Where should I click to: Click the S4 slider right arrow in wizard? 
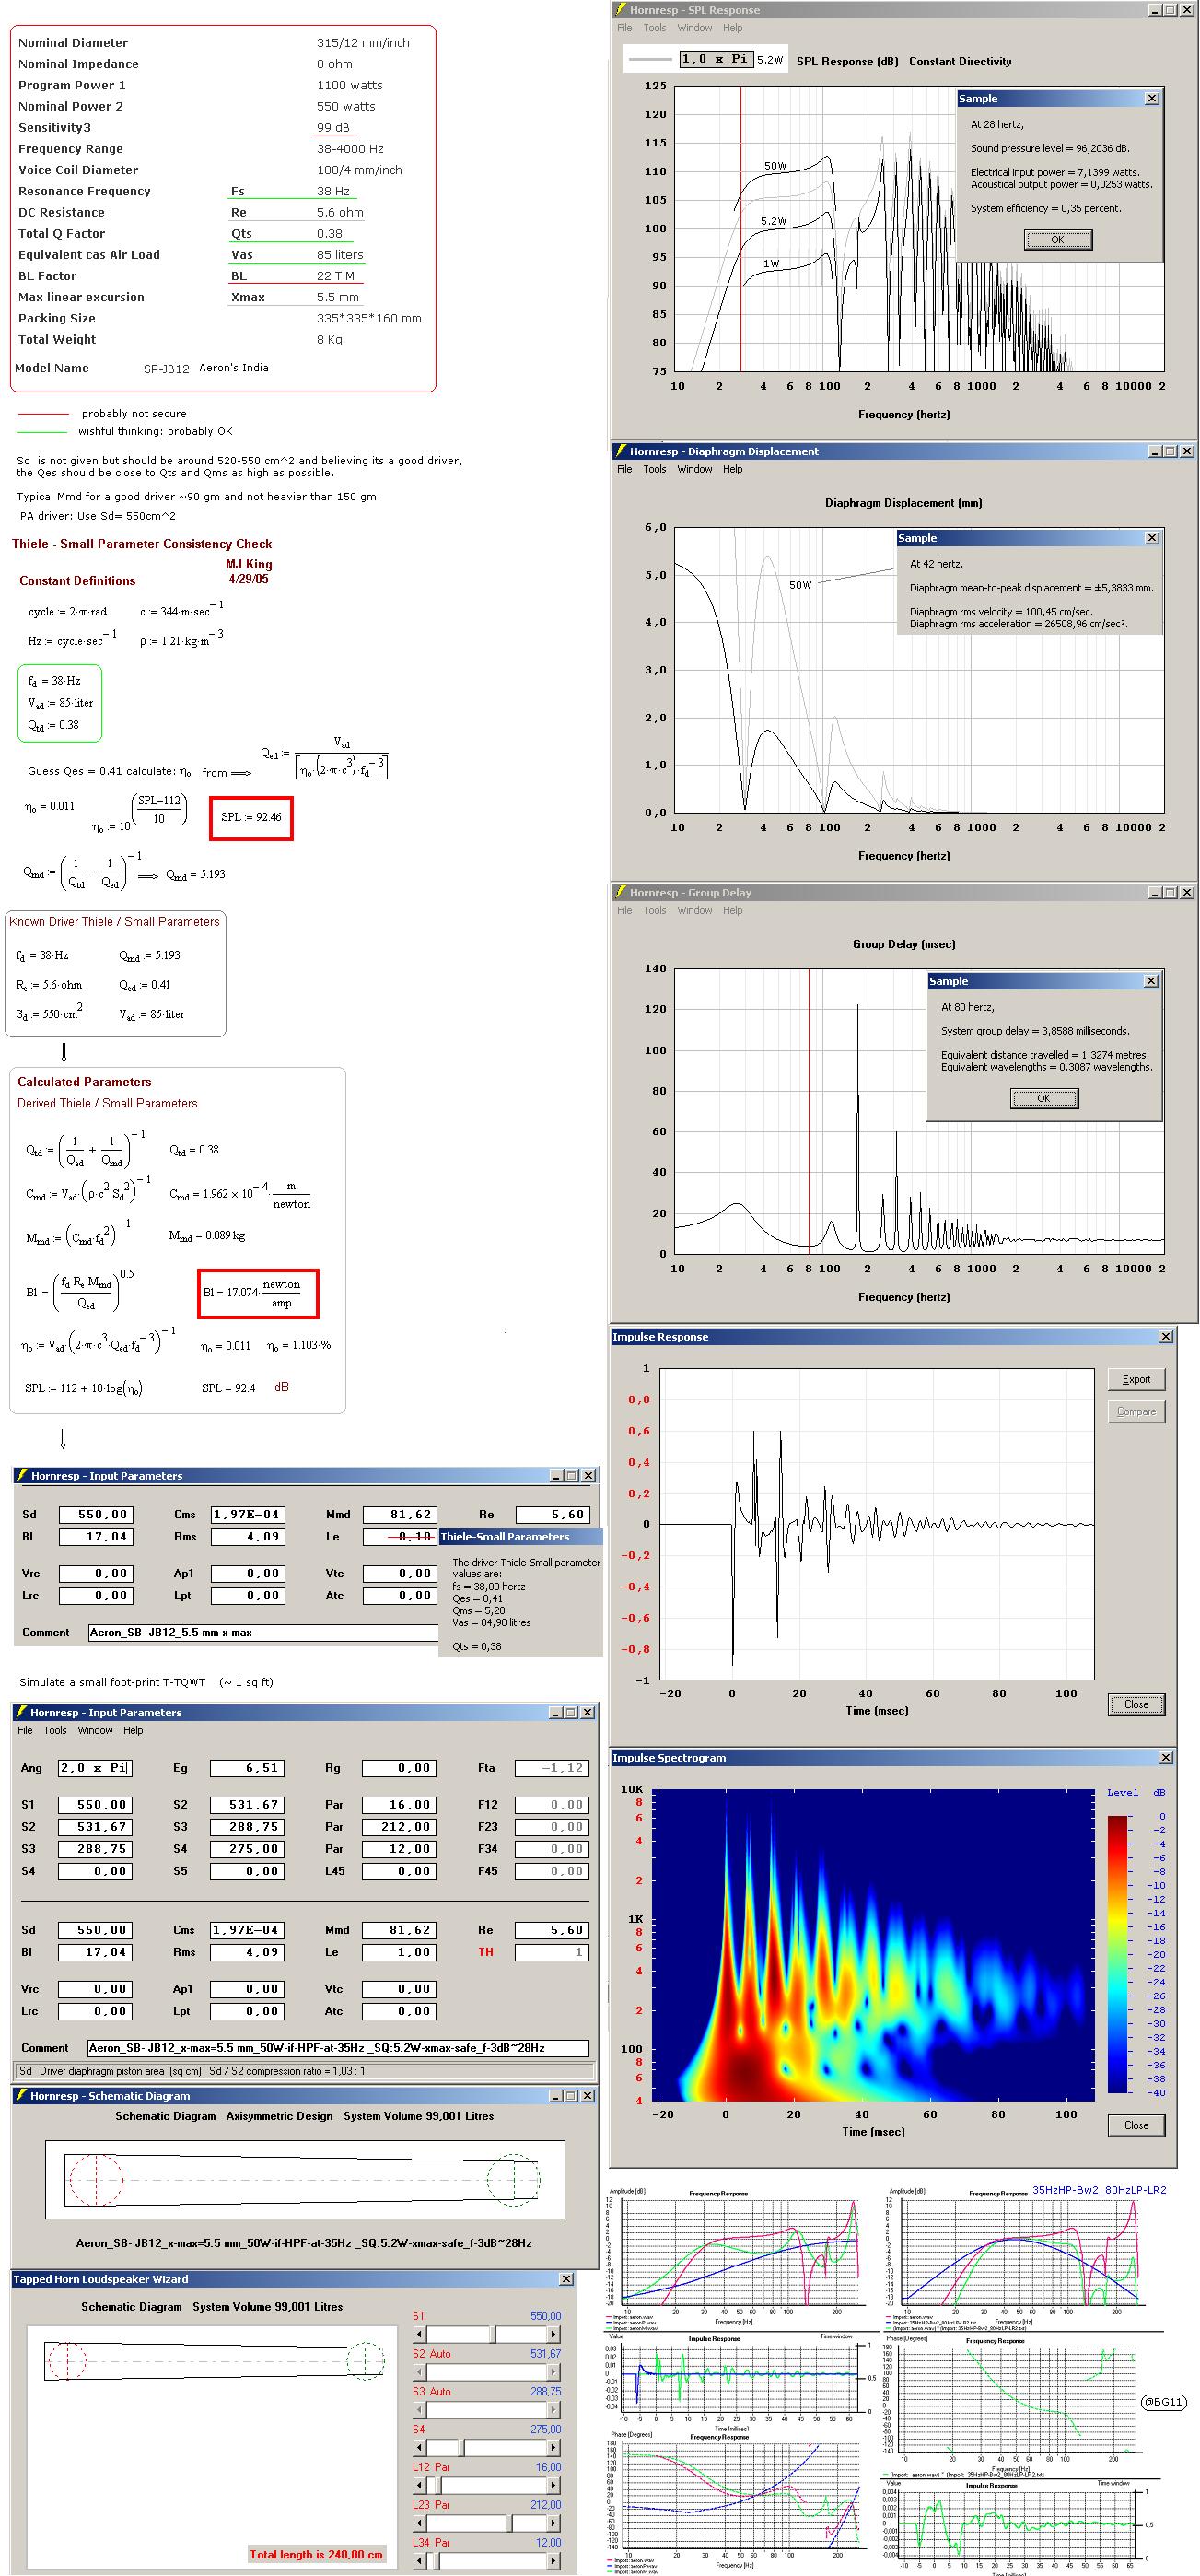tap(553, 2447)
